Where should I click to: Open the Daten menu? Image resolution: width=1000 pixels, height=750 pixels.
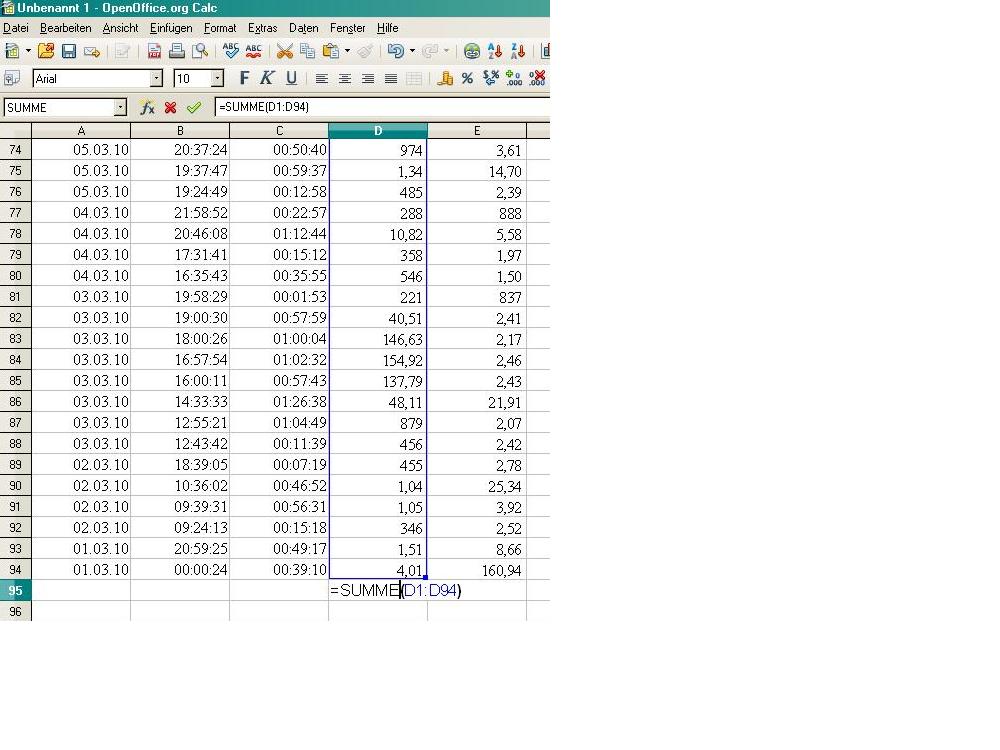303,28
